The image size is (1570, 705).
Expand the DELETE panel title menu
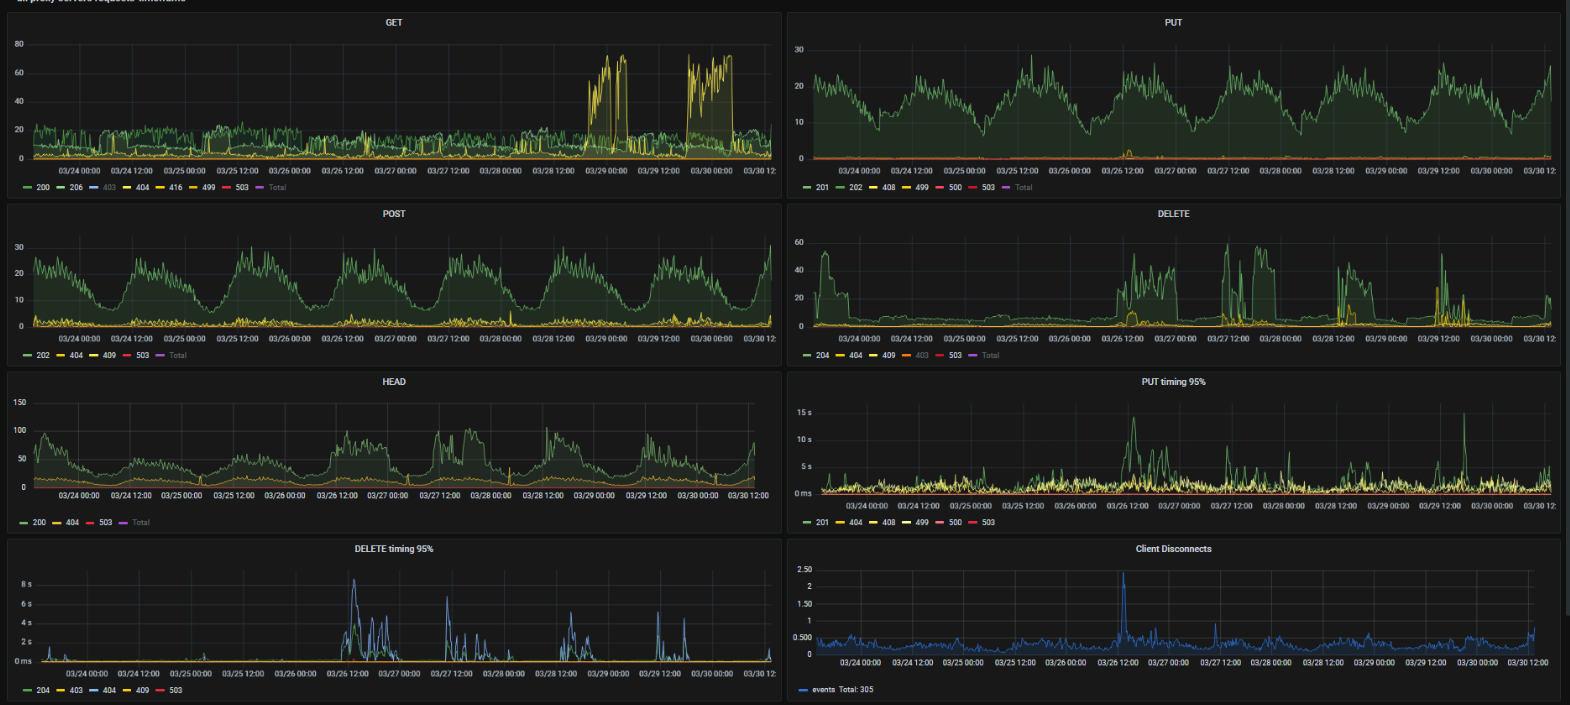(x=1173, y=213)
